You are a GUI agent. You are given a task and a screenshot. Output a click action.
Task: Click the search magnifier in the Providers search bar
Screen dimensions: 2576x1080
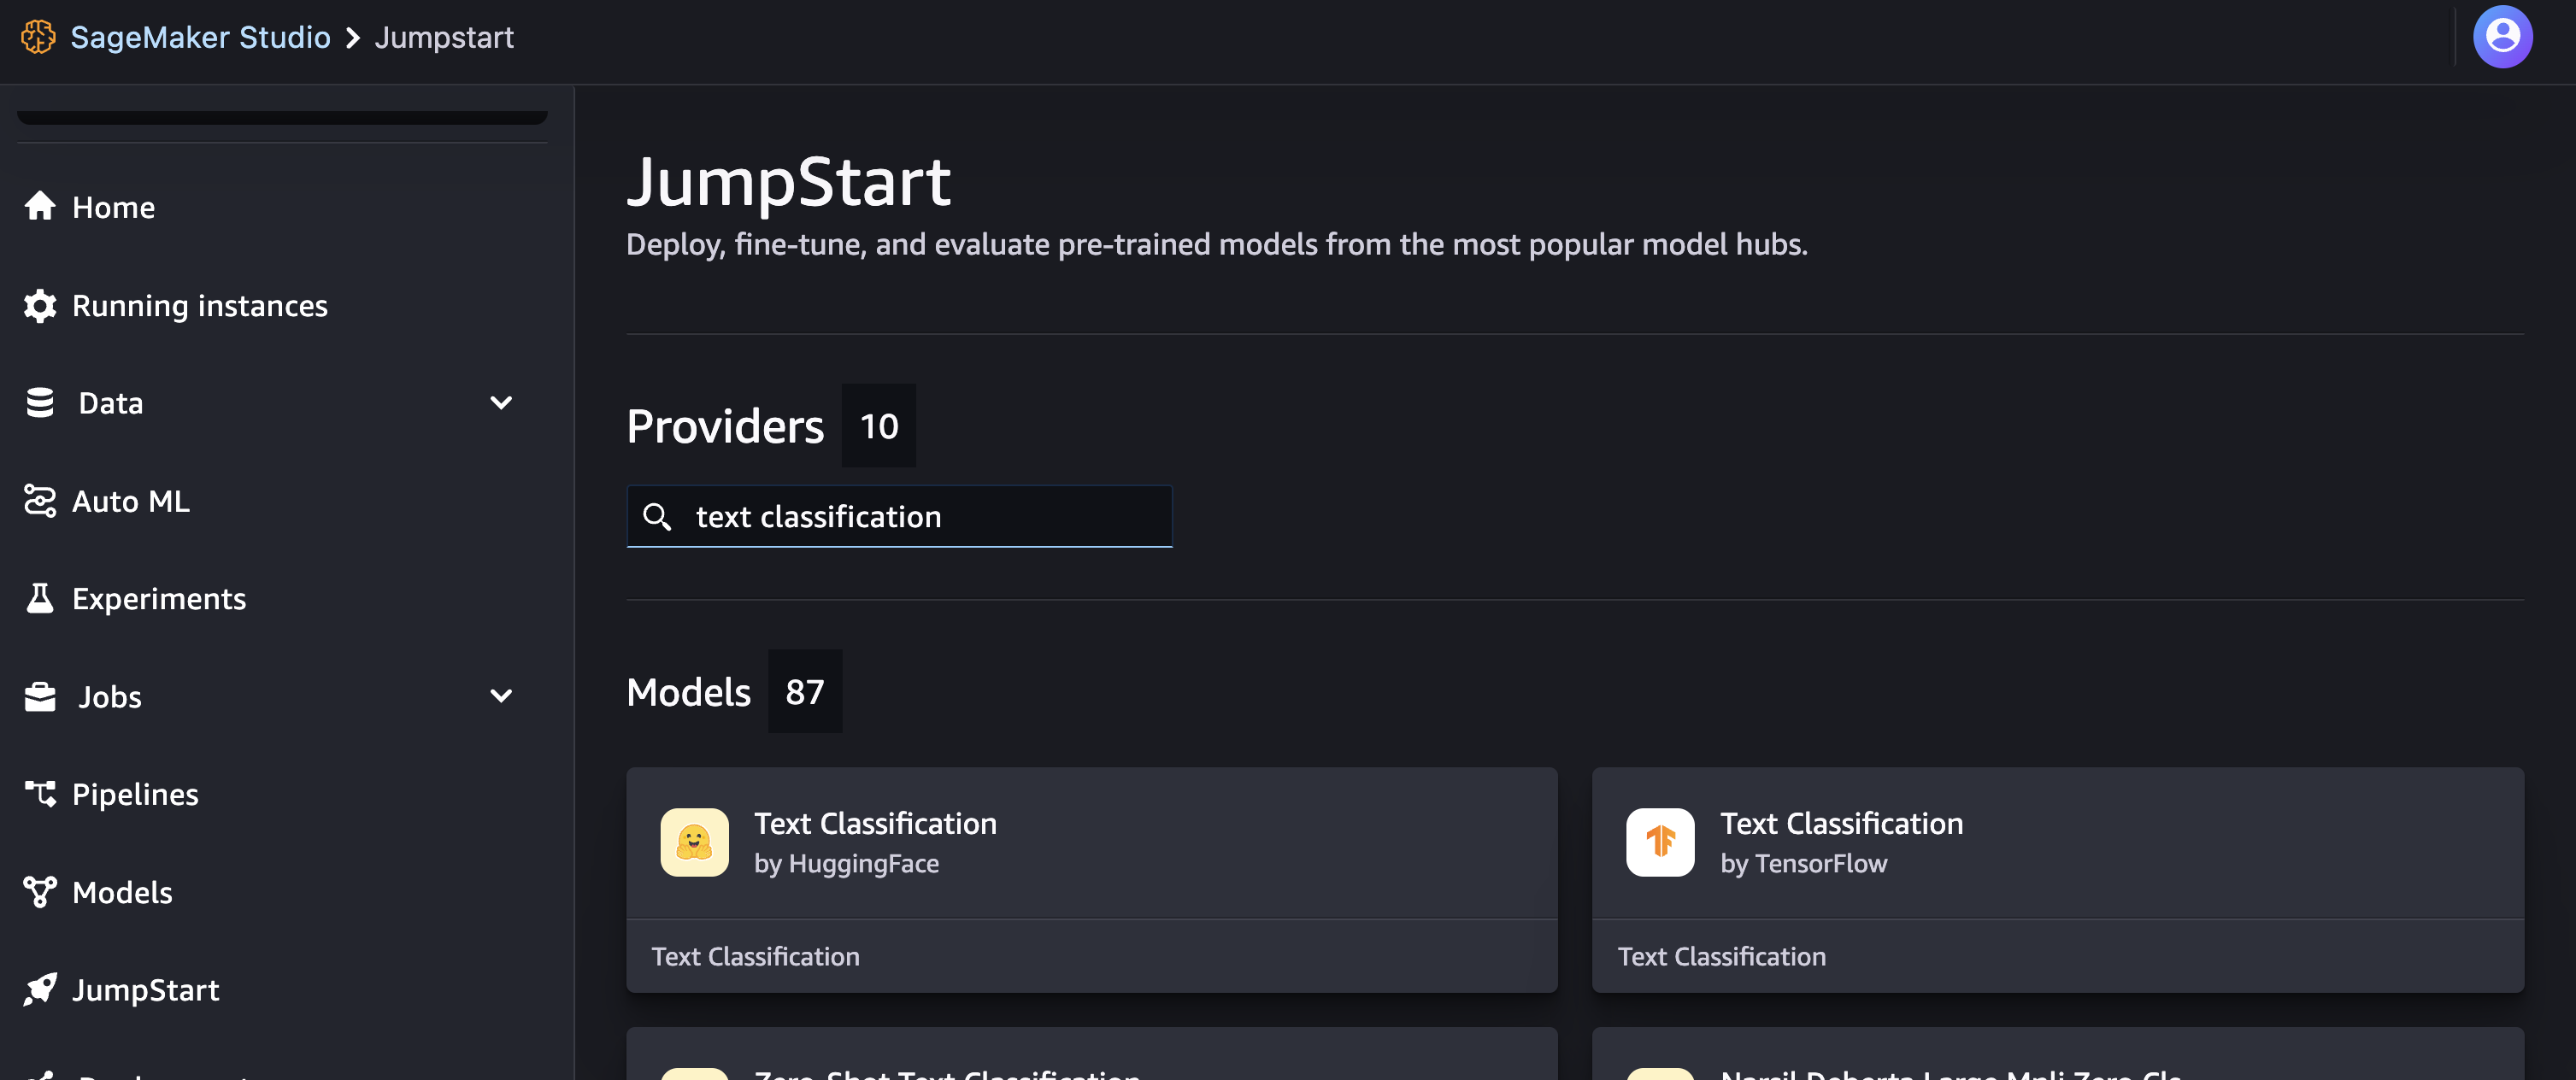[657, 516]
